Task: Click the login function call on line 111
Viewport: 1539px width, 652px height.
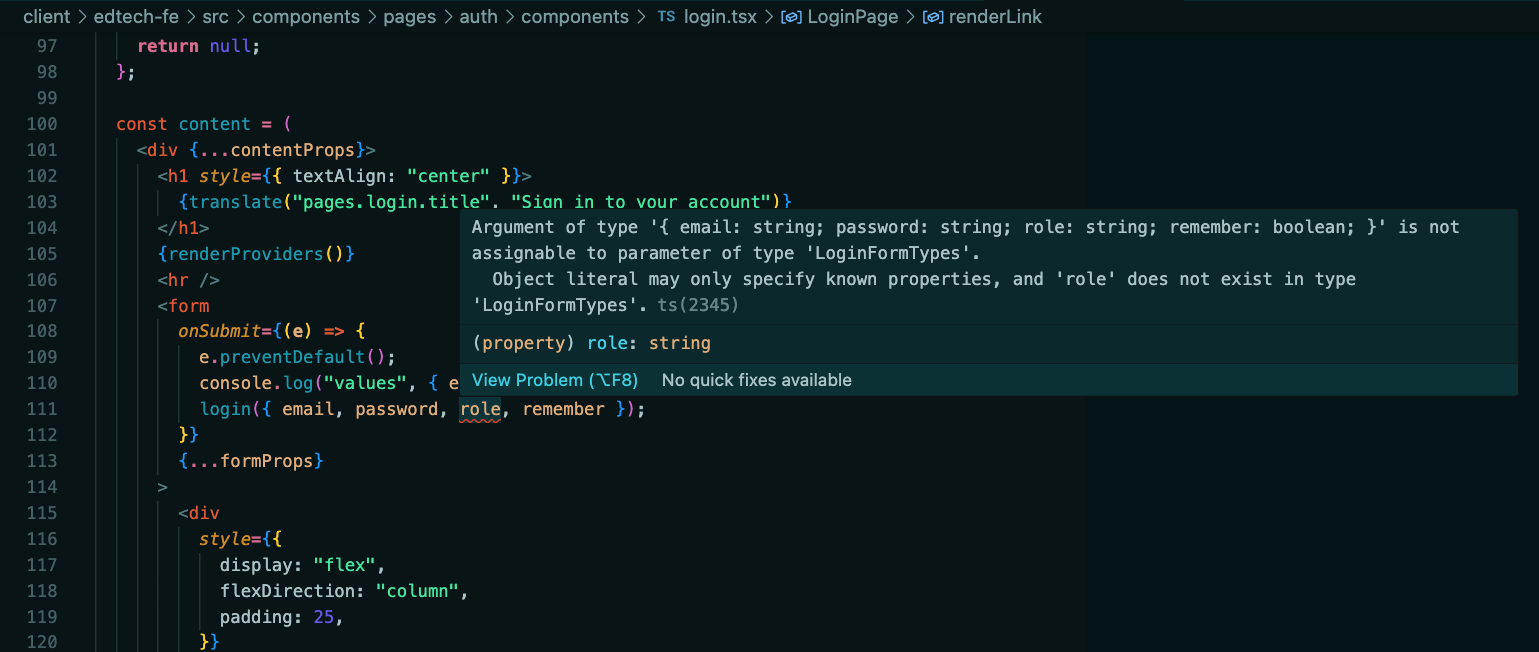Action: (225, 409)
